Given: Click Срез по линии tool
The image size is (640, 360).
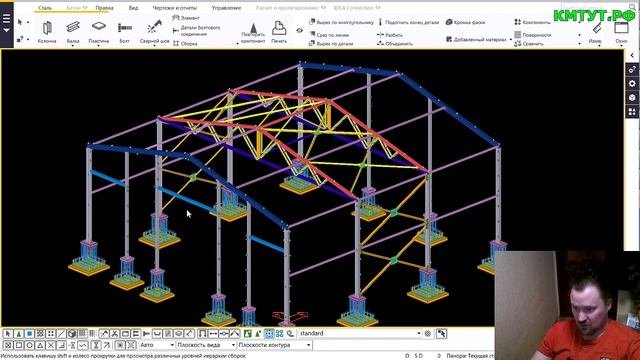Looking at the screenshot, I should pyautogui.click(x=329, y=35).
